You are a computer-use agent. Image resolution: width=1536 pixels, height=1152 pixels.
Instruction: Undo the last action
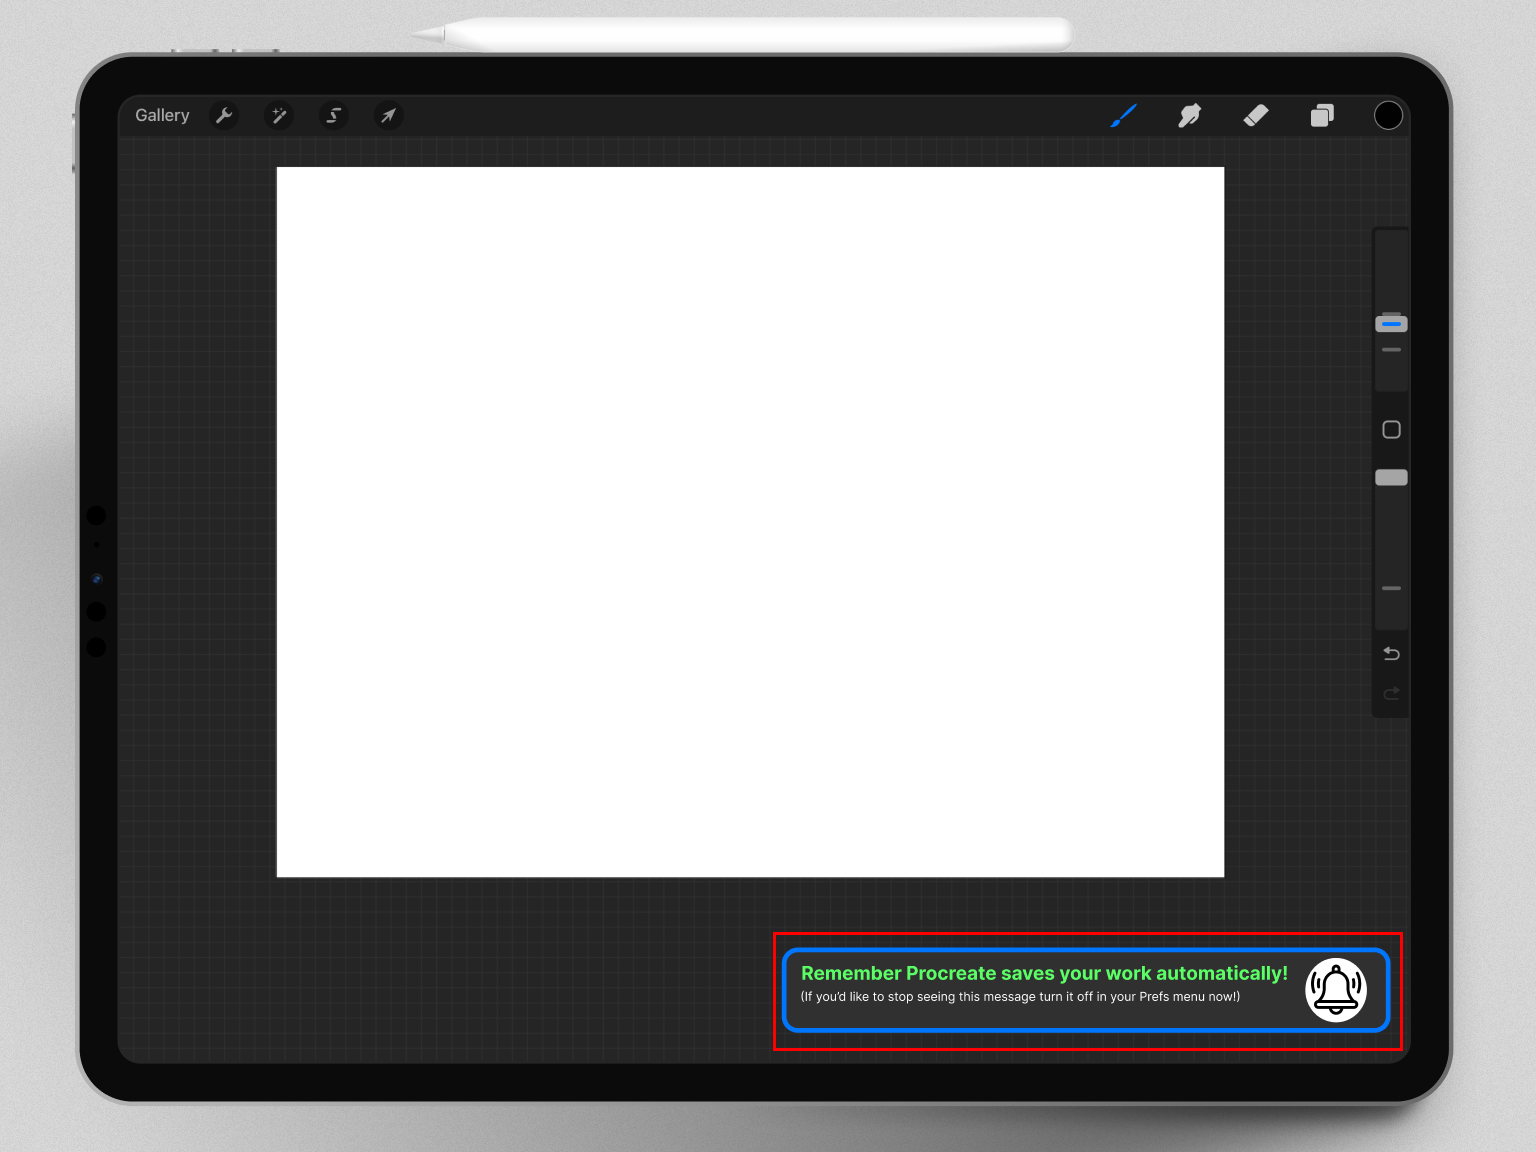(x=1391, y=654)
